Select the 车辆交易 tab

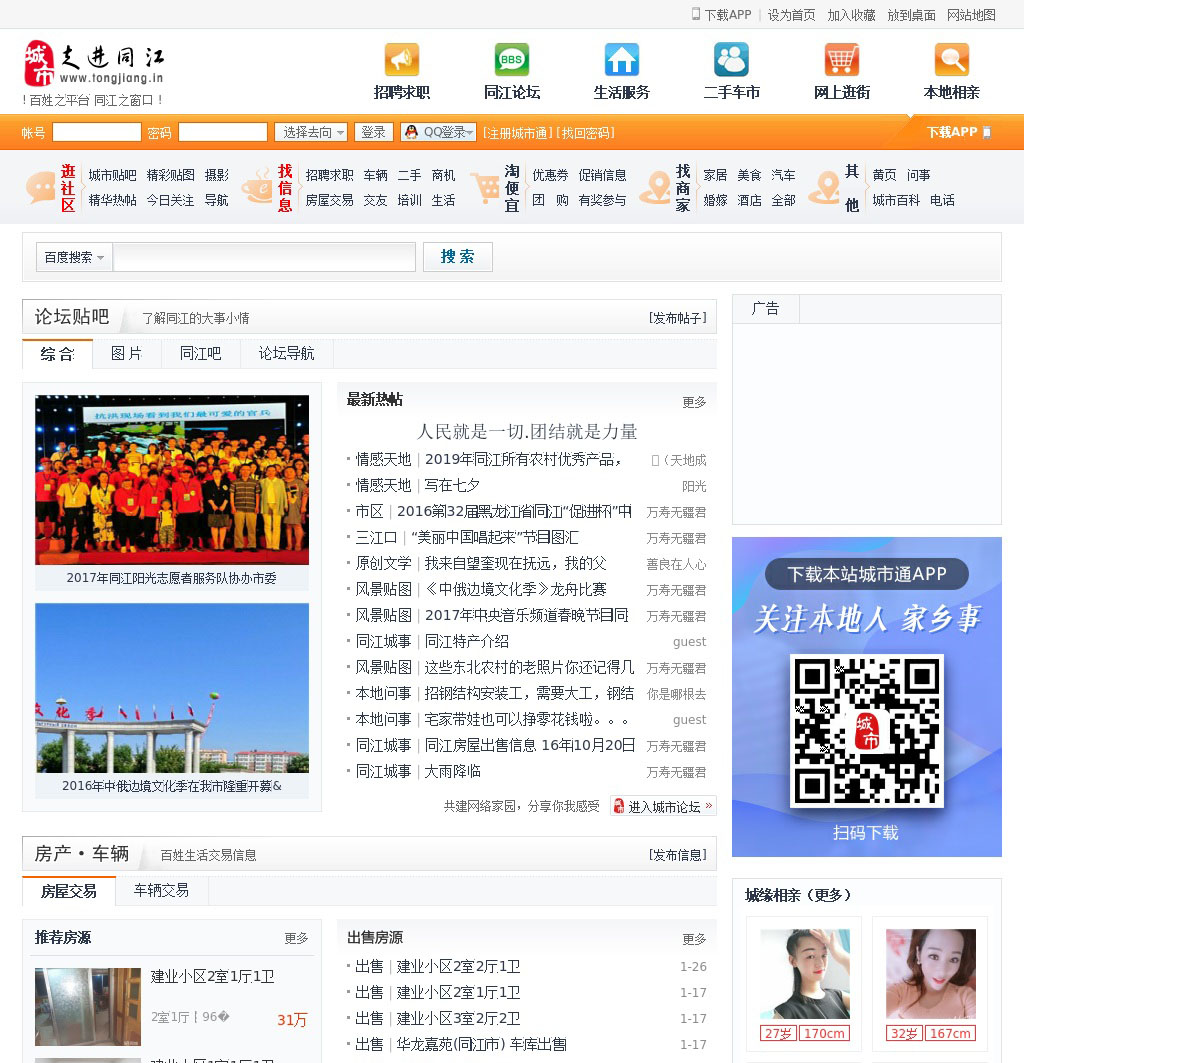[161, 890]
